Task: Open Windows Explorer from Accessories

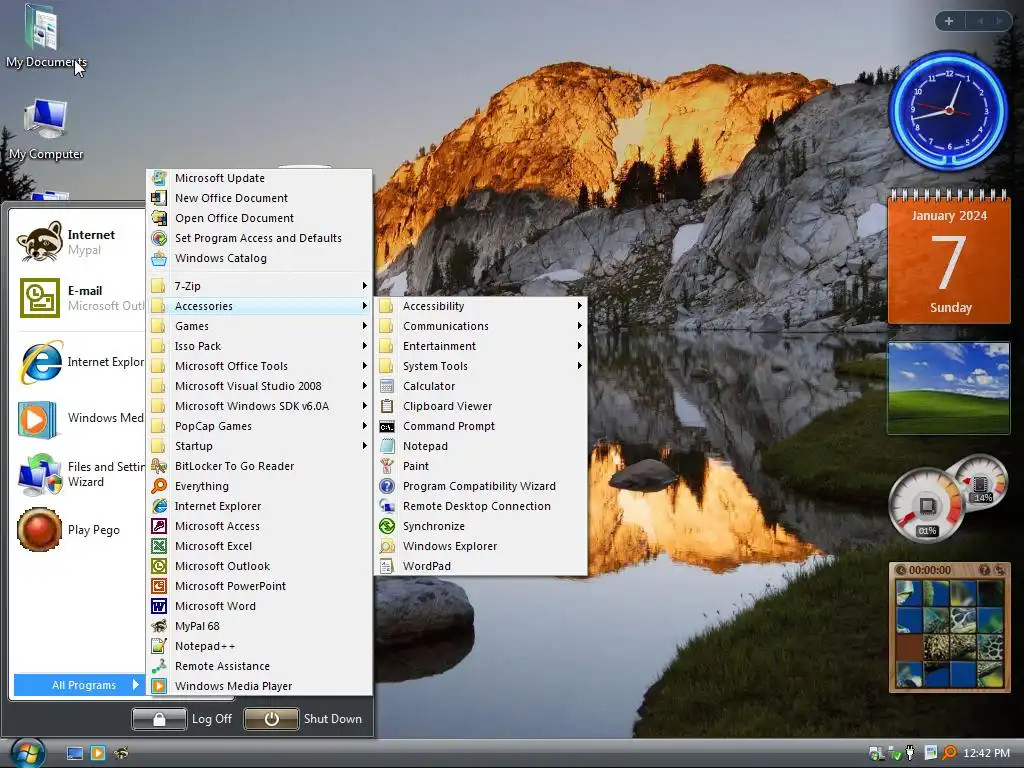Action: pyautogui.click(x=481, y=546)
